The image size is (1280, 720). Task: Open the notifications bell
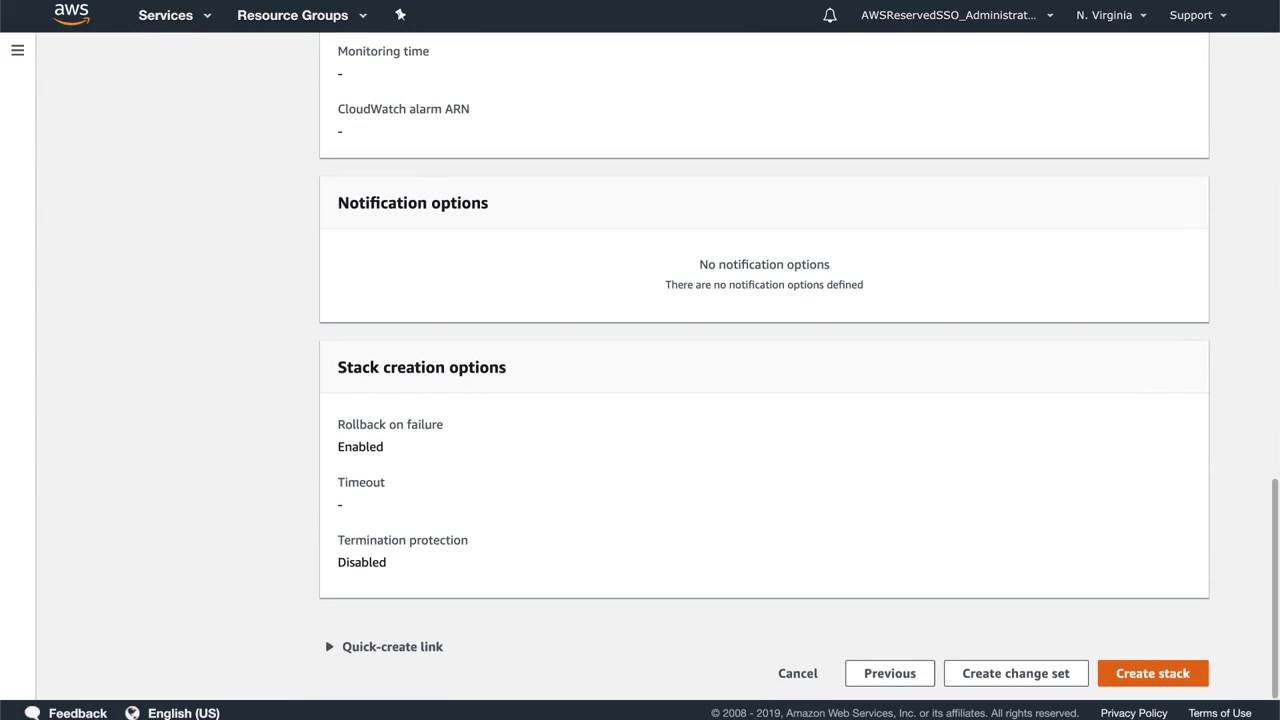point(830,15)
